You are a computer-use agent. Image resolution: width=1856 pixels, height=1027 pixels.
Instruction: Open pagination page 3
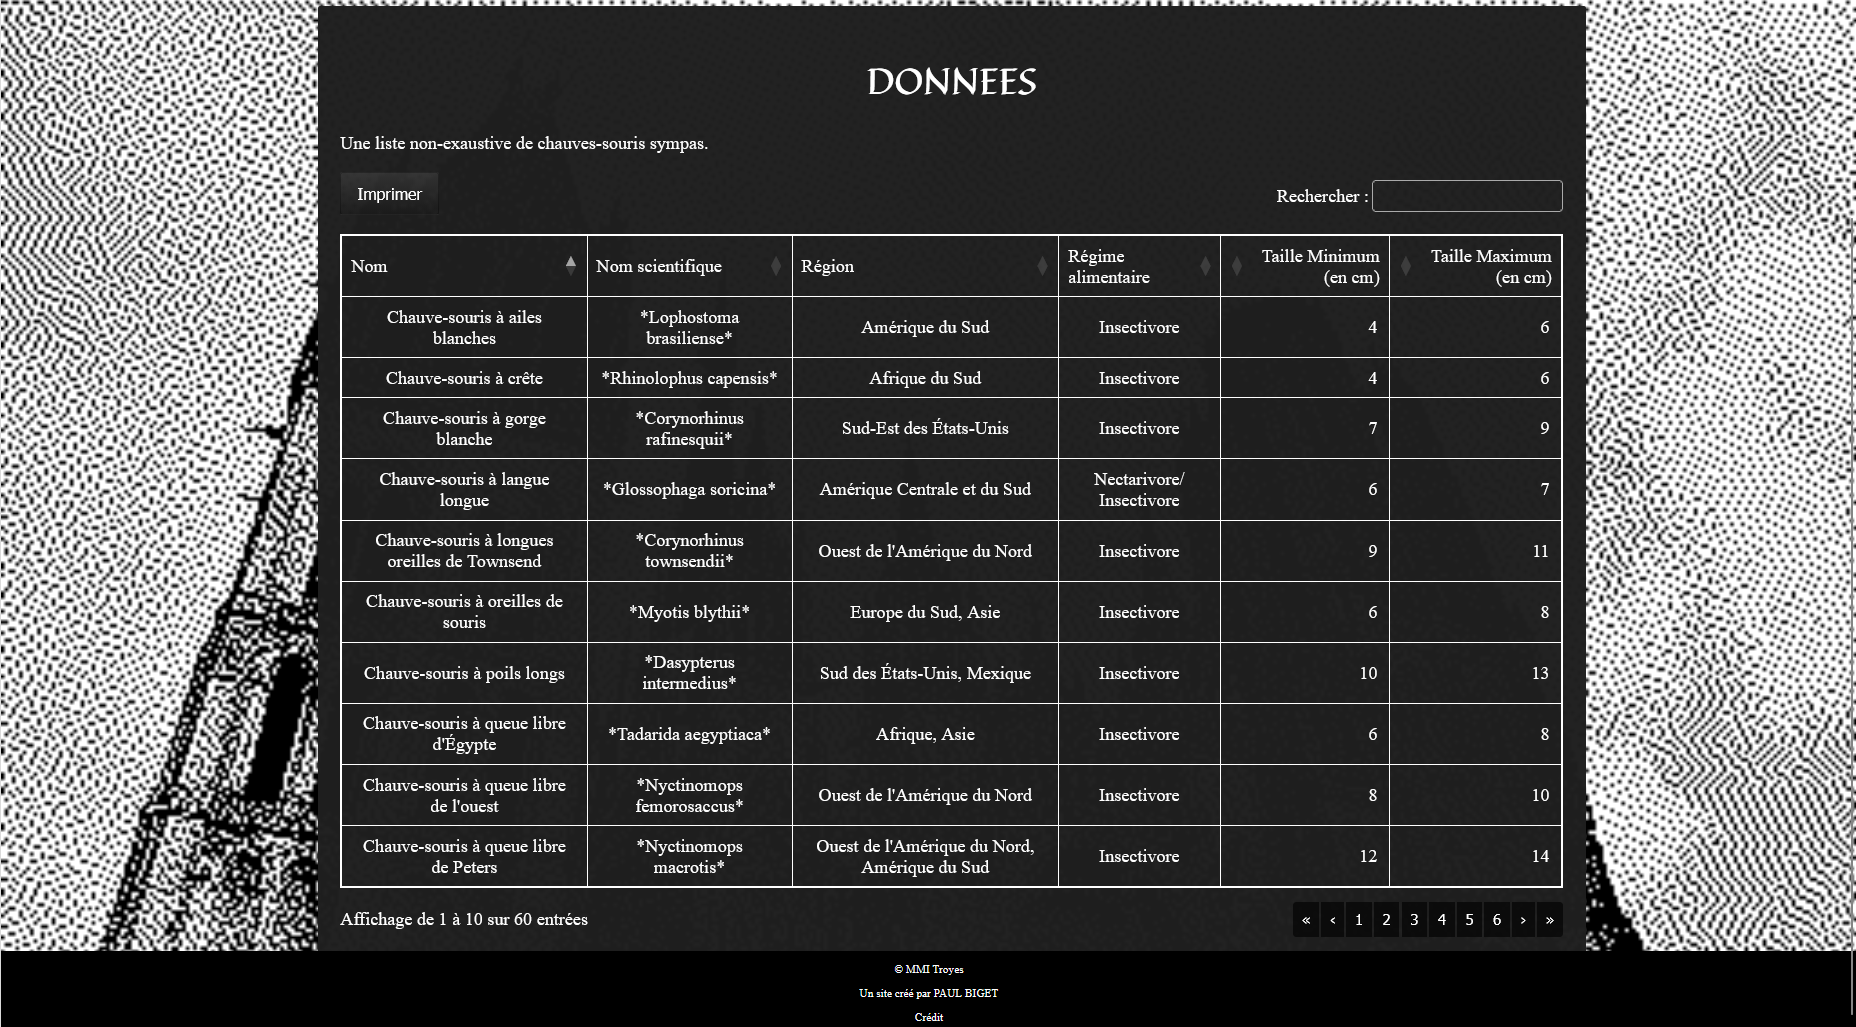point(1414,920)
